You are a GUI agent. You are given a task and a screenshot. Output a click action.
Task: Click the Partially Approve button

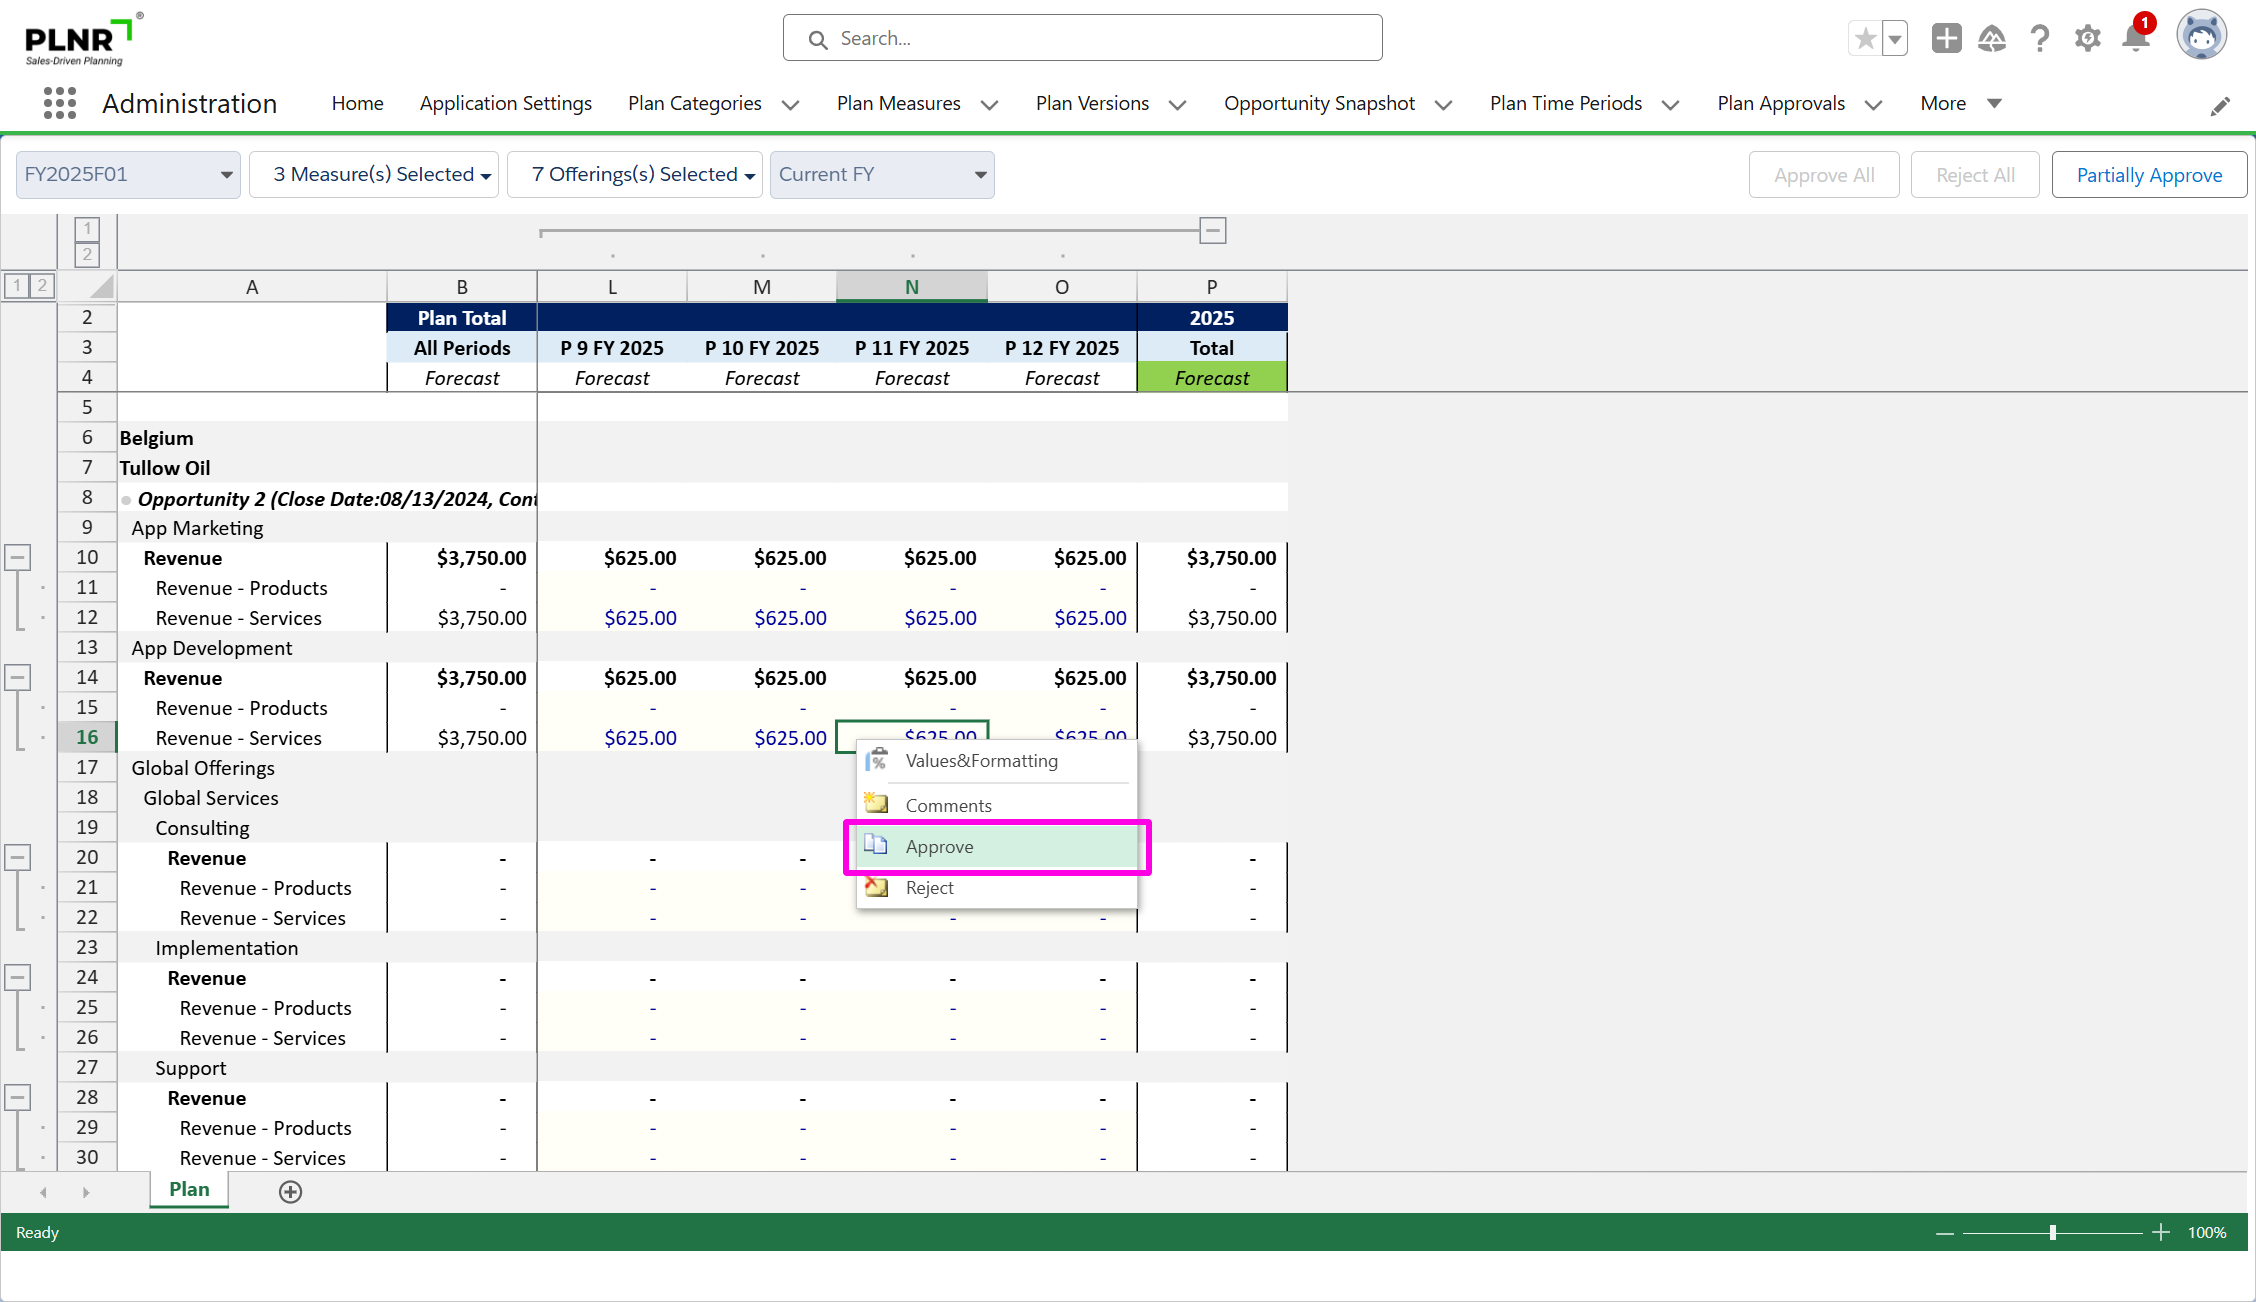(x=2149, y=175)
